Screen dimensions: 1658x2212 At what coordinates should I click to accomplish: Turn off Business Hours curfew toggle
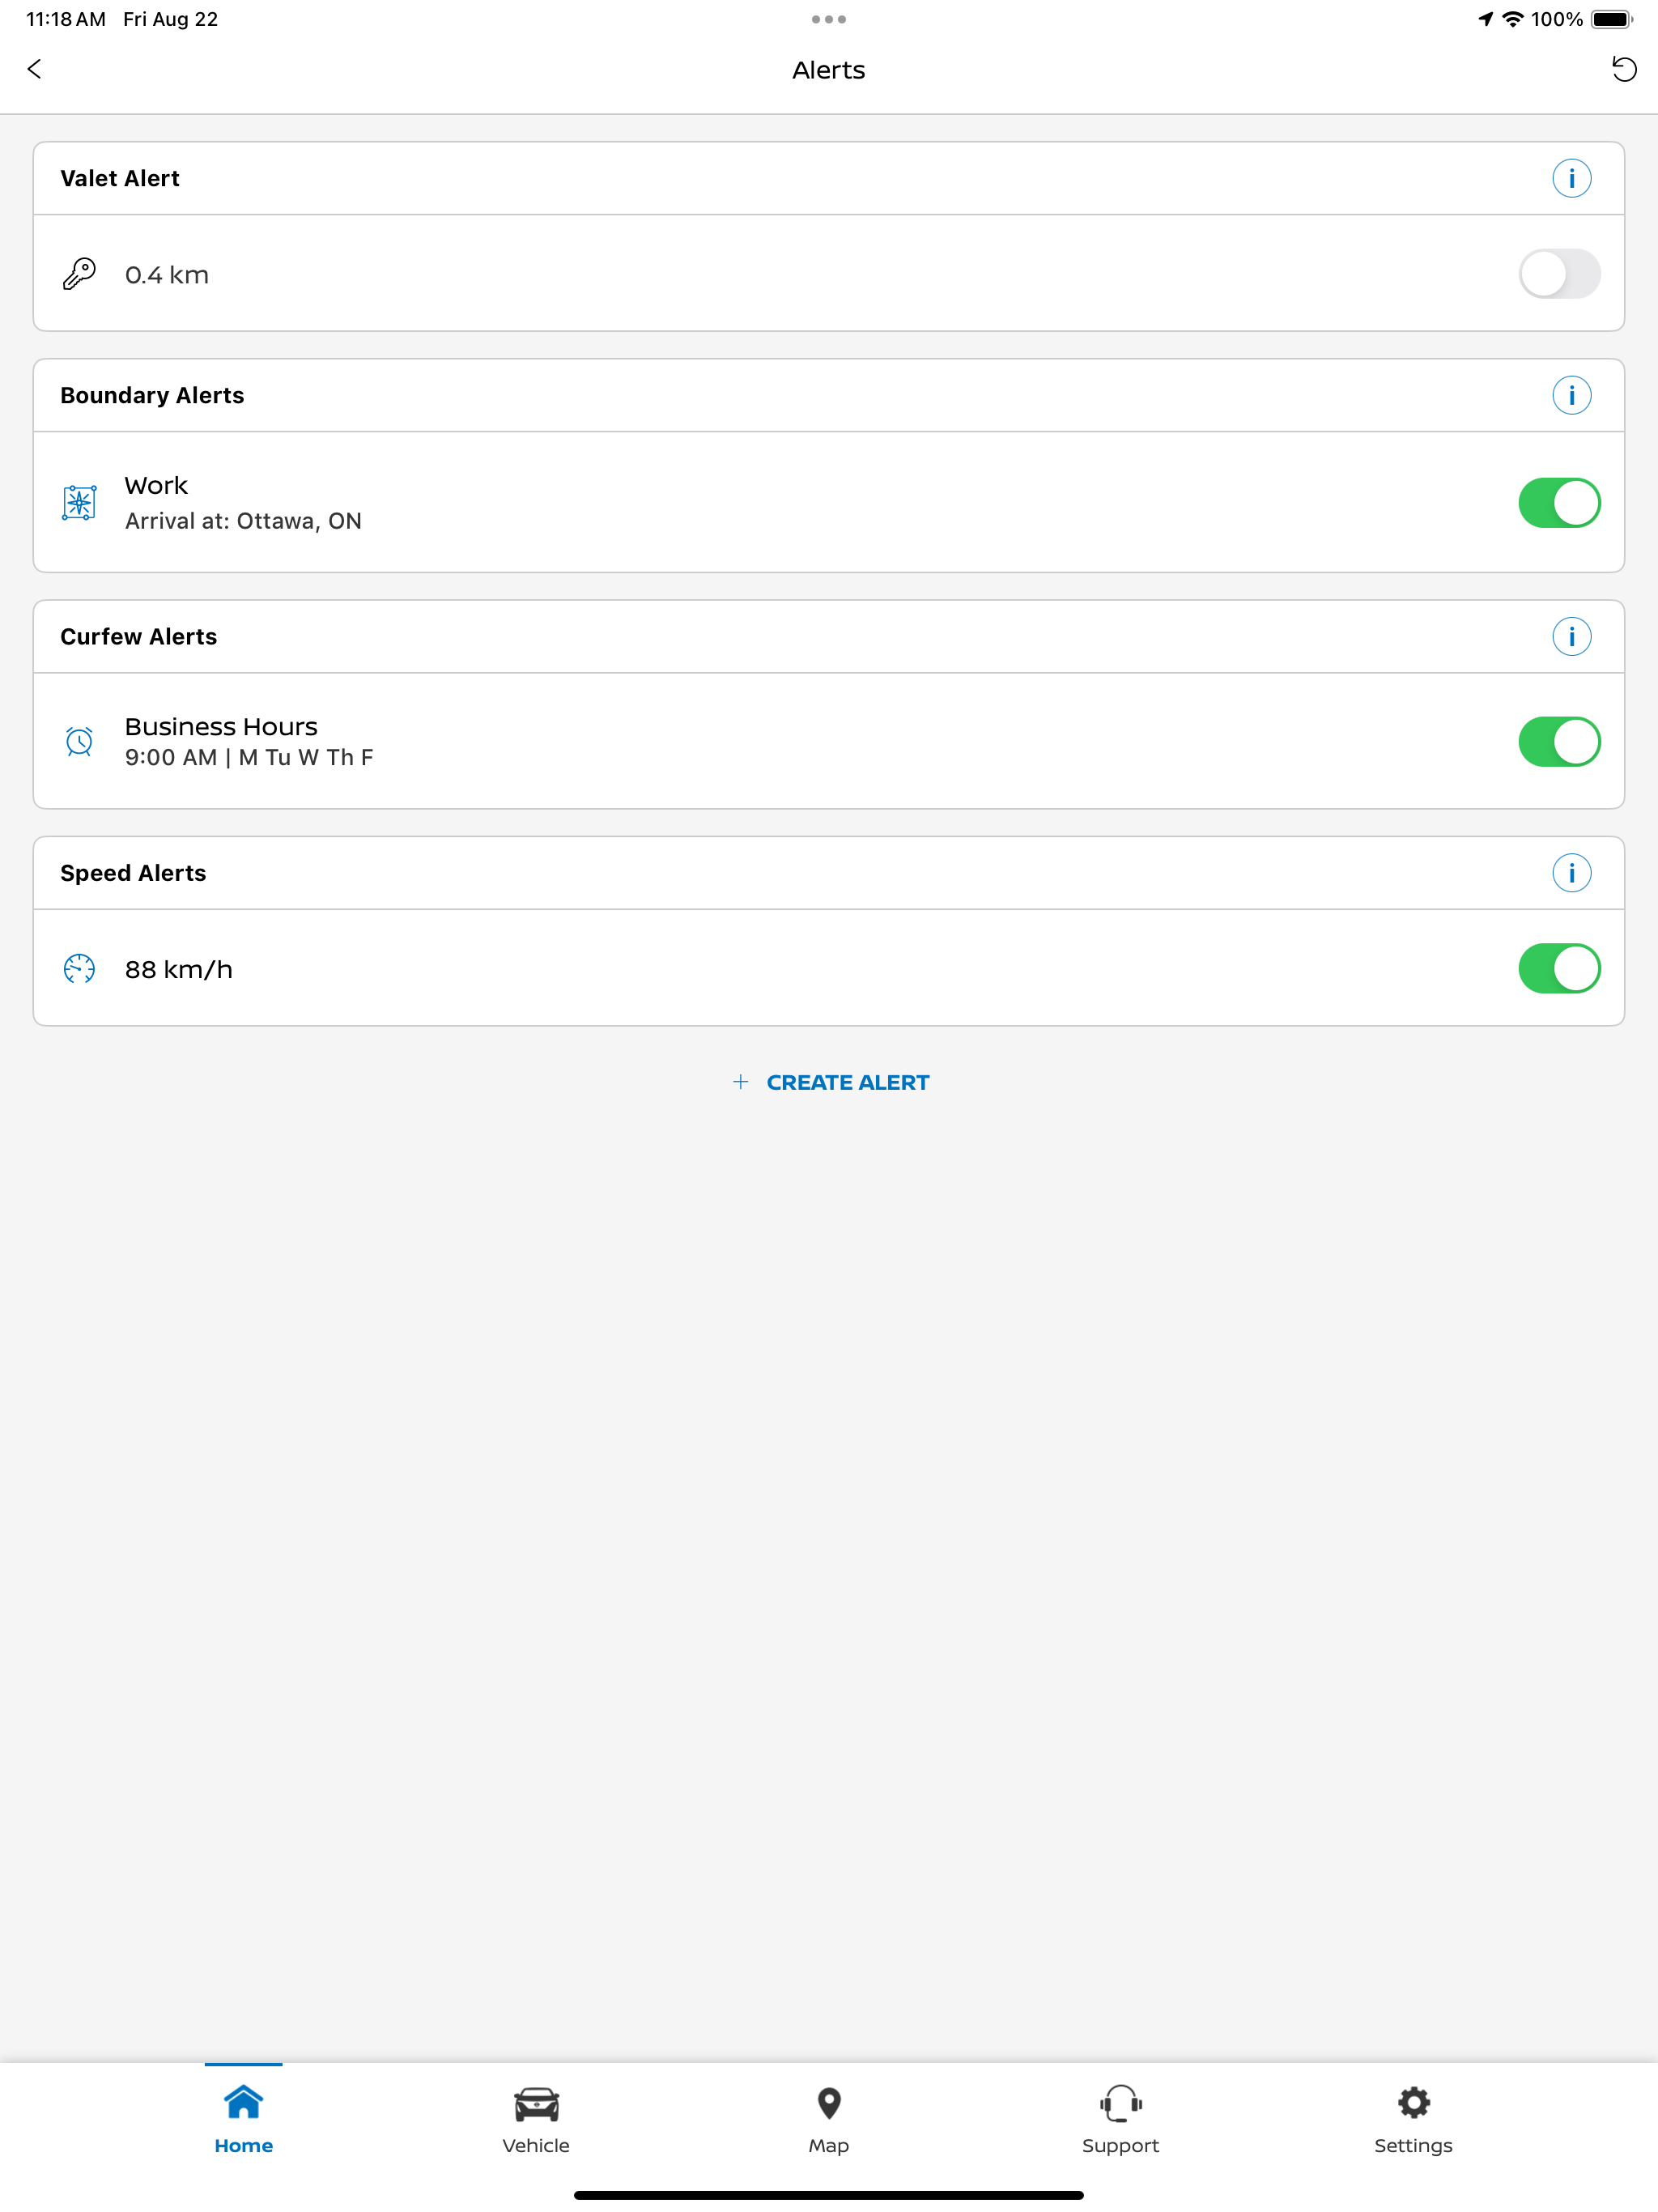[1559, 741]
